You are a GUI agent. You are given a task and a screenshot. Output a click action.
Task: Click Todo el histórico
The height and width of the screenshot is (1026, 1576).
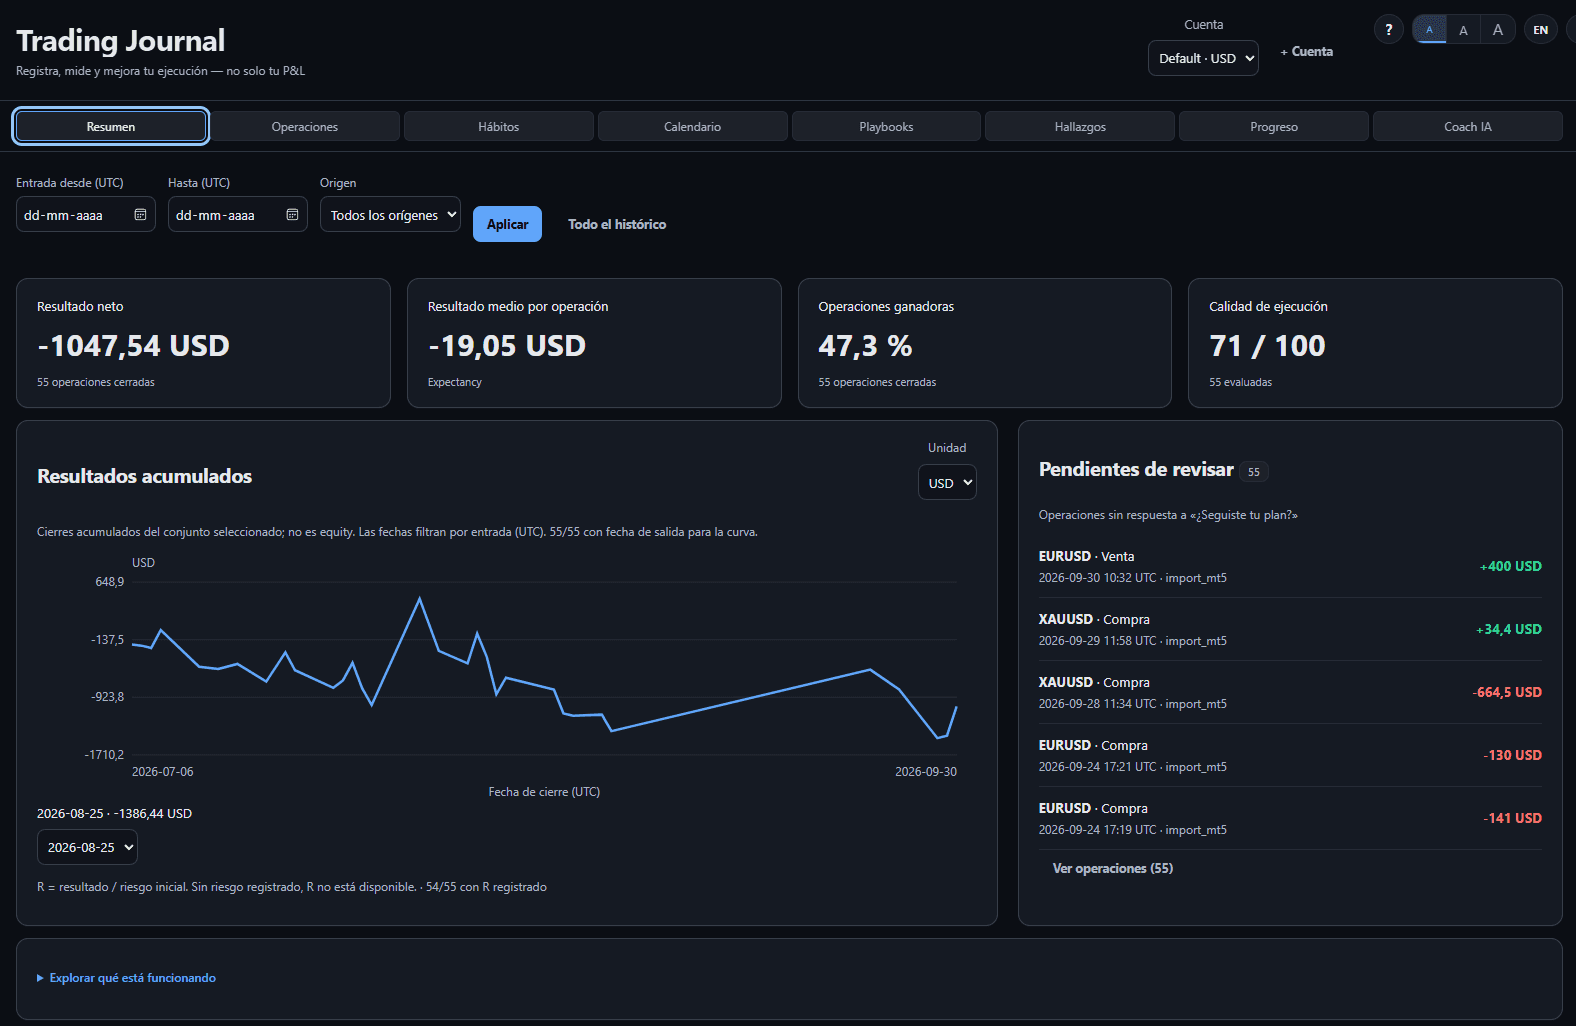point(617,224)
